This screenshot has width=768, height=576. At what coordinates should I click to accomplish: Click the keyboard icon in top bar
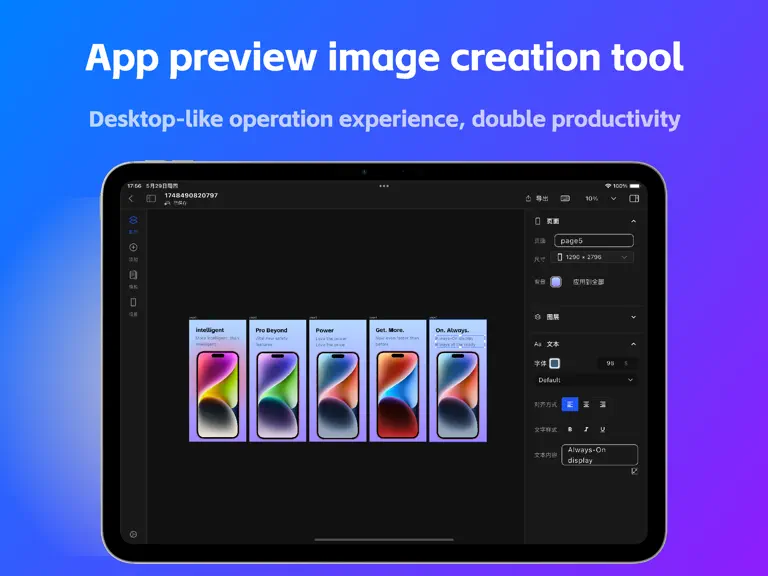565,198
